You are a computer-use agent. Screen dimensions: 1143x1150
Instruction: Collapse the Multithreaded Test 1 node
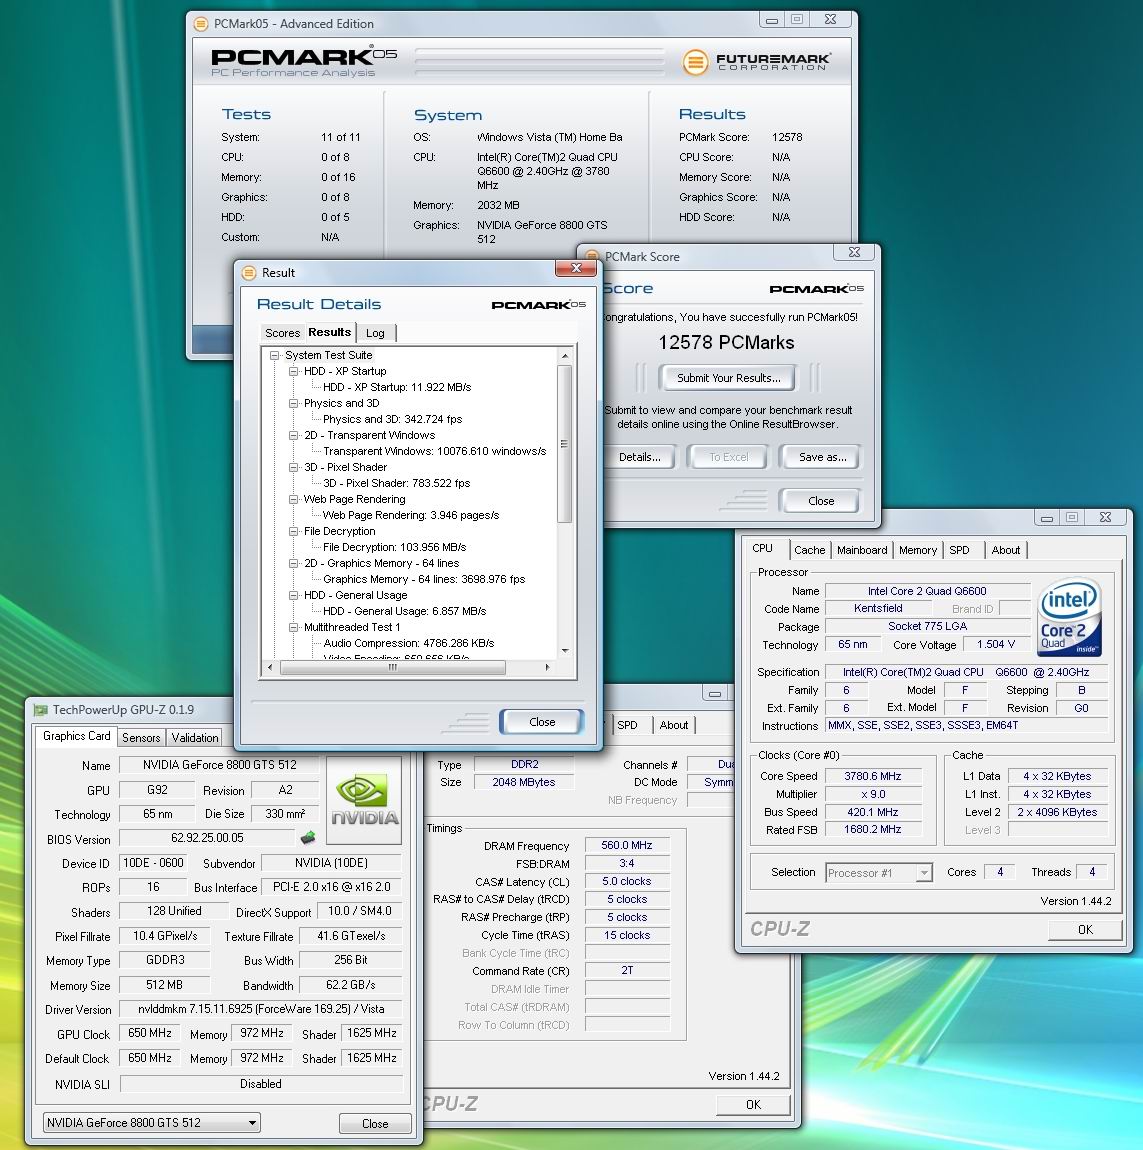293,628
